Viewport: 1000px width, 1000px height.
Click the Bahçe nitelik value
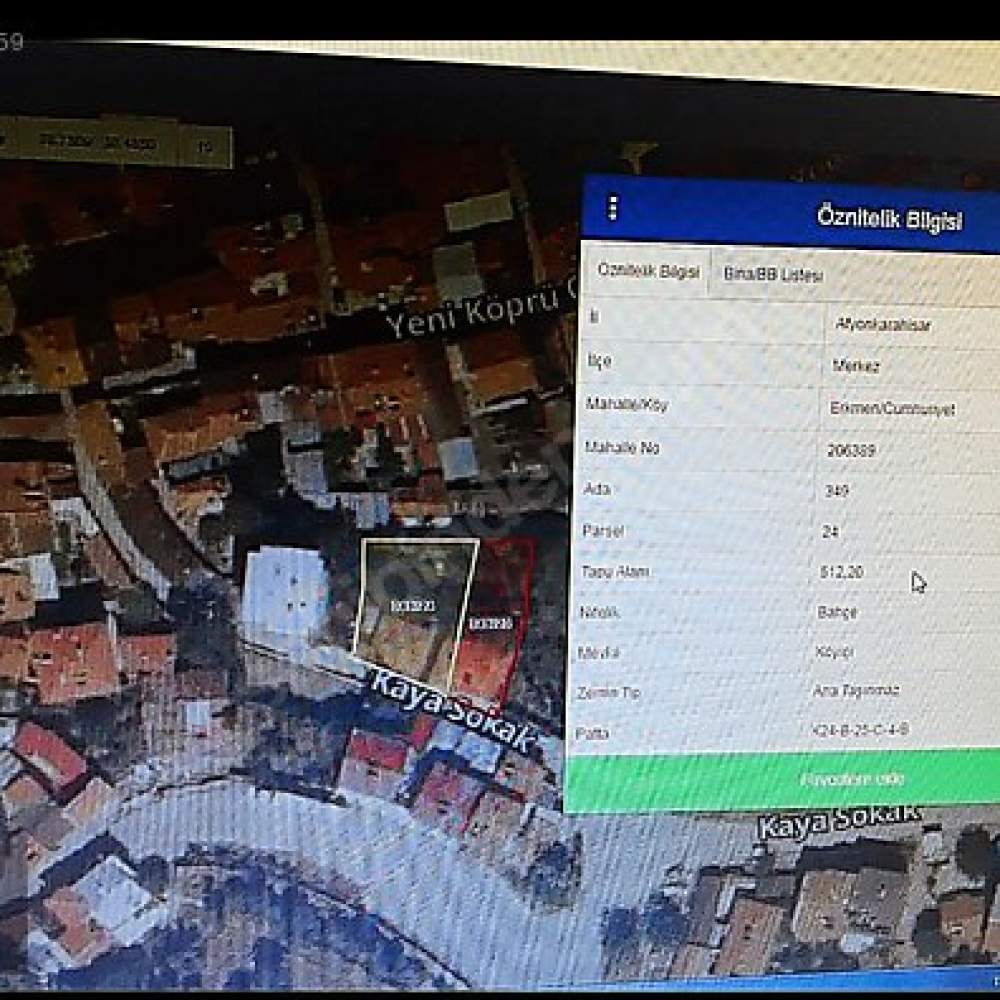(x=837, y=612)
